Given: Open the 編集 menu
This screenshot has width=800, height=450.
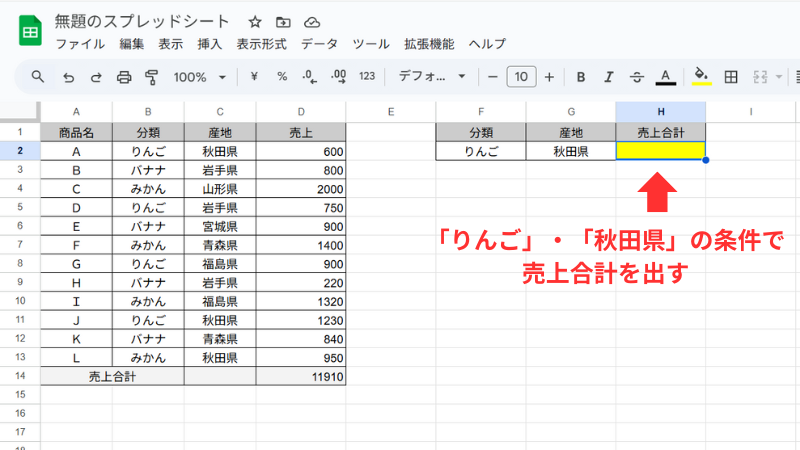Looking at the screenshot, I should [x=132, y=44].
